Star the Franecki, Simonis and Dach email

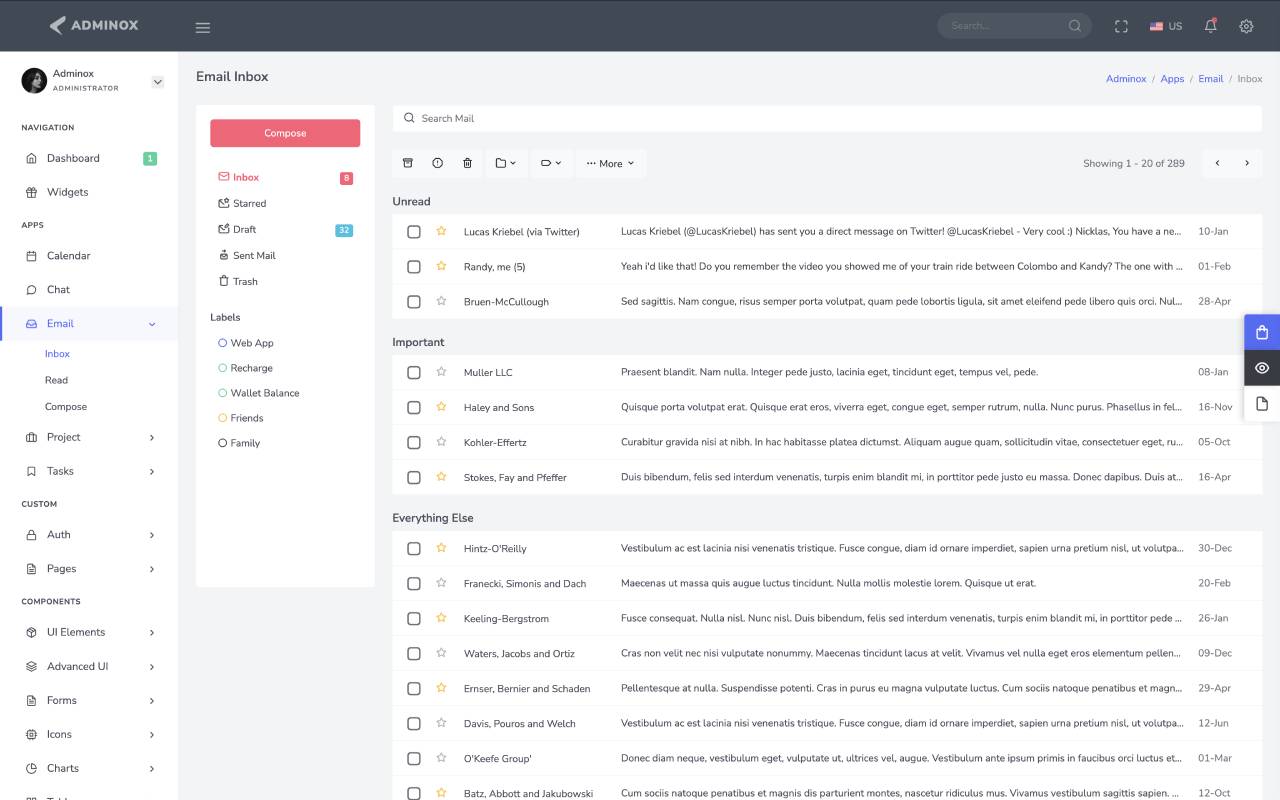[x=441, y=583]
